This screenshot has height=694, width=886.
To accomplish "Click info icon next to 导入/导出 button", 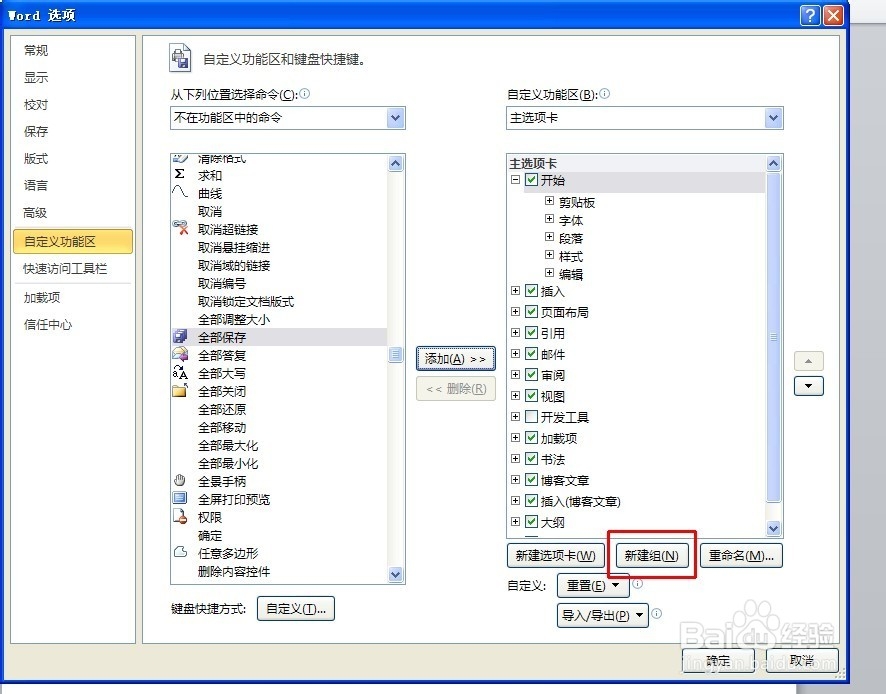I will pos(657,614).
